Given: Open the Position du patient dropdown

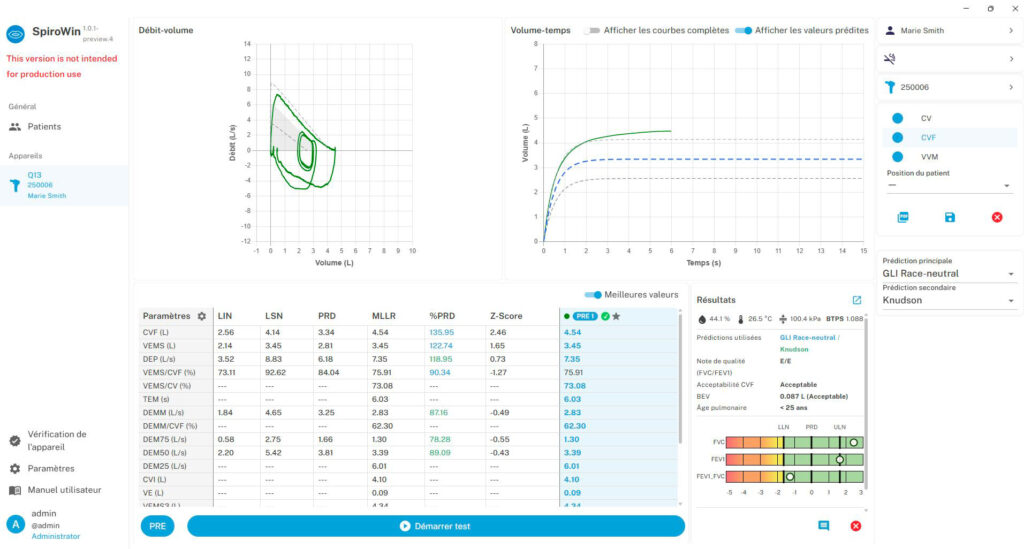Looking at the screenshot, I should [948, 185].
